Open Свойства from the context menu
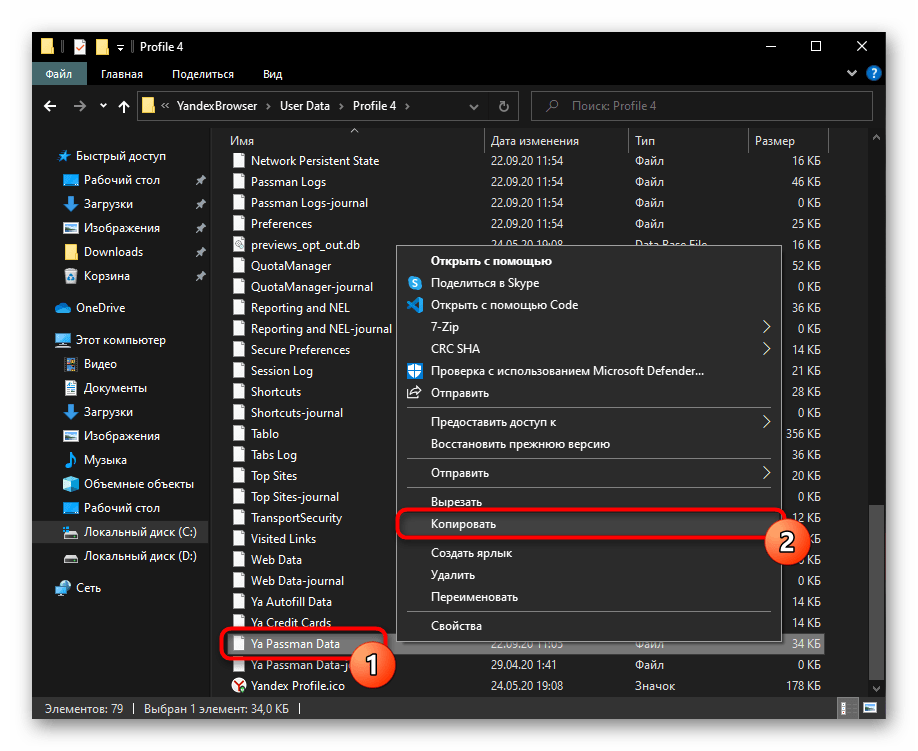 click(x=456, y=626)
